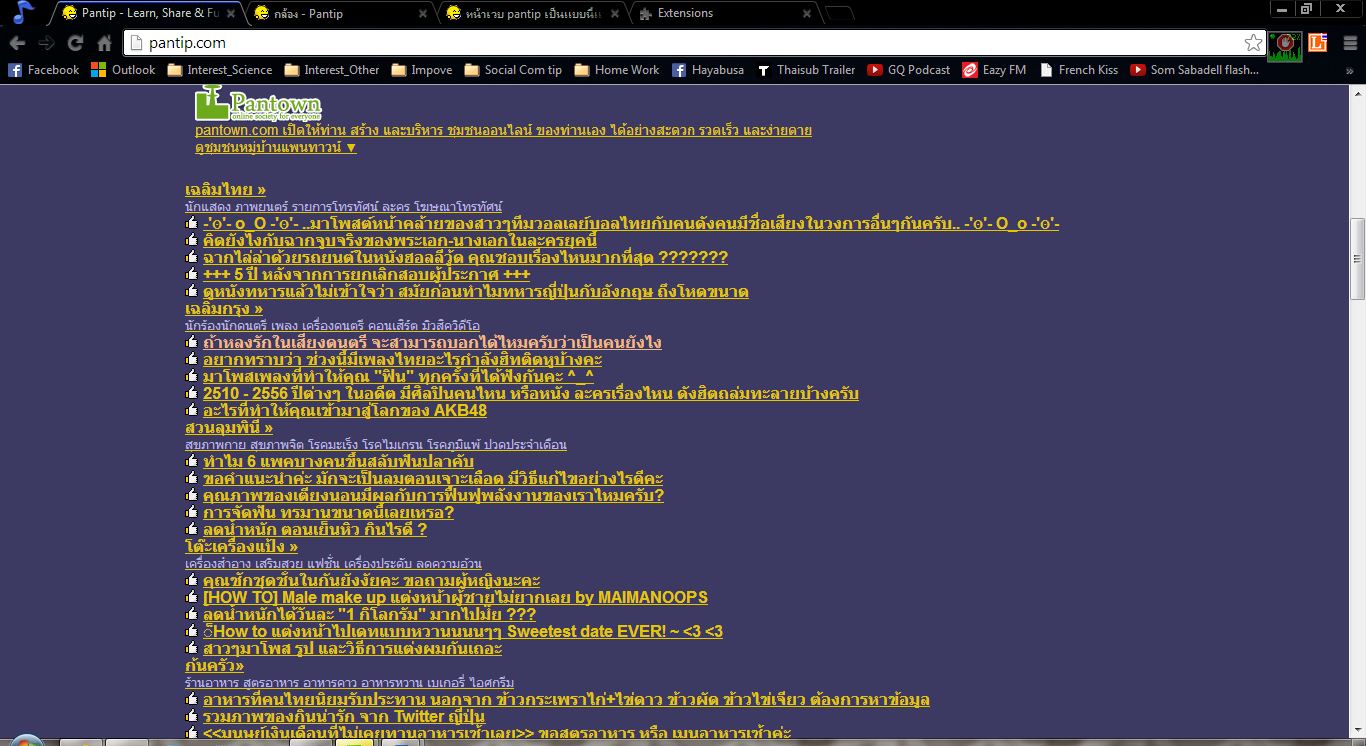Open the 'ลดน้ำหนัก ตอนเย็นหิว กินไรดี ?' topic
Screen dimensions: 1366x746
tap(315, 529)
